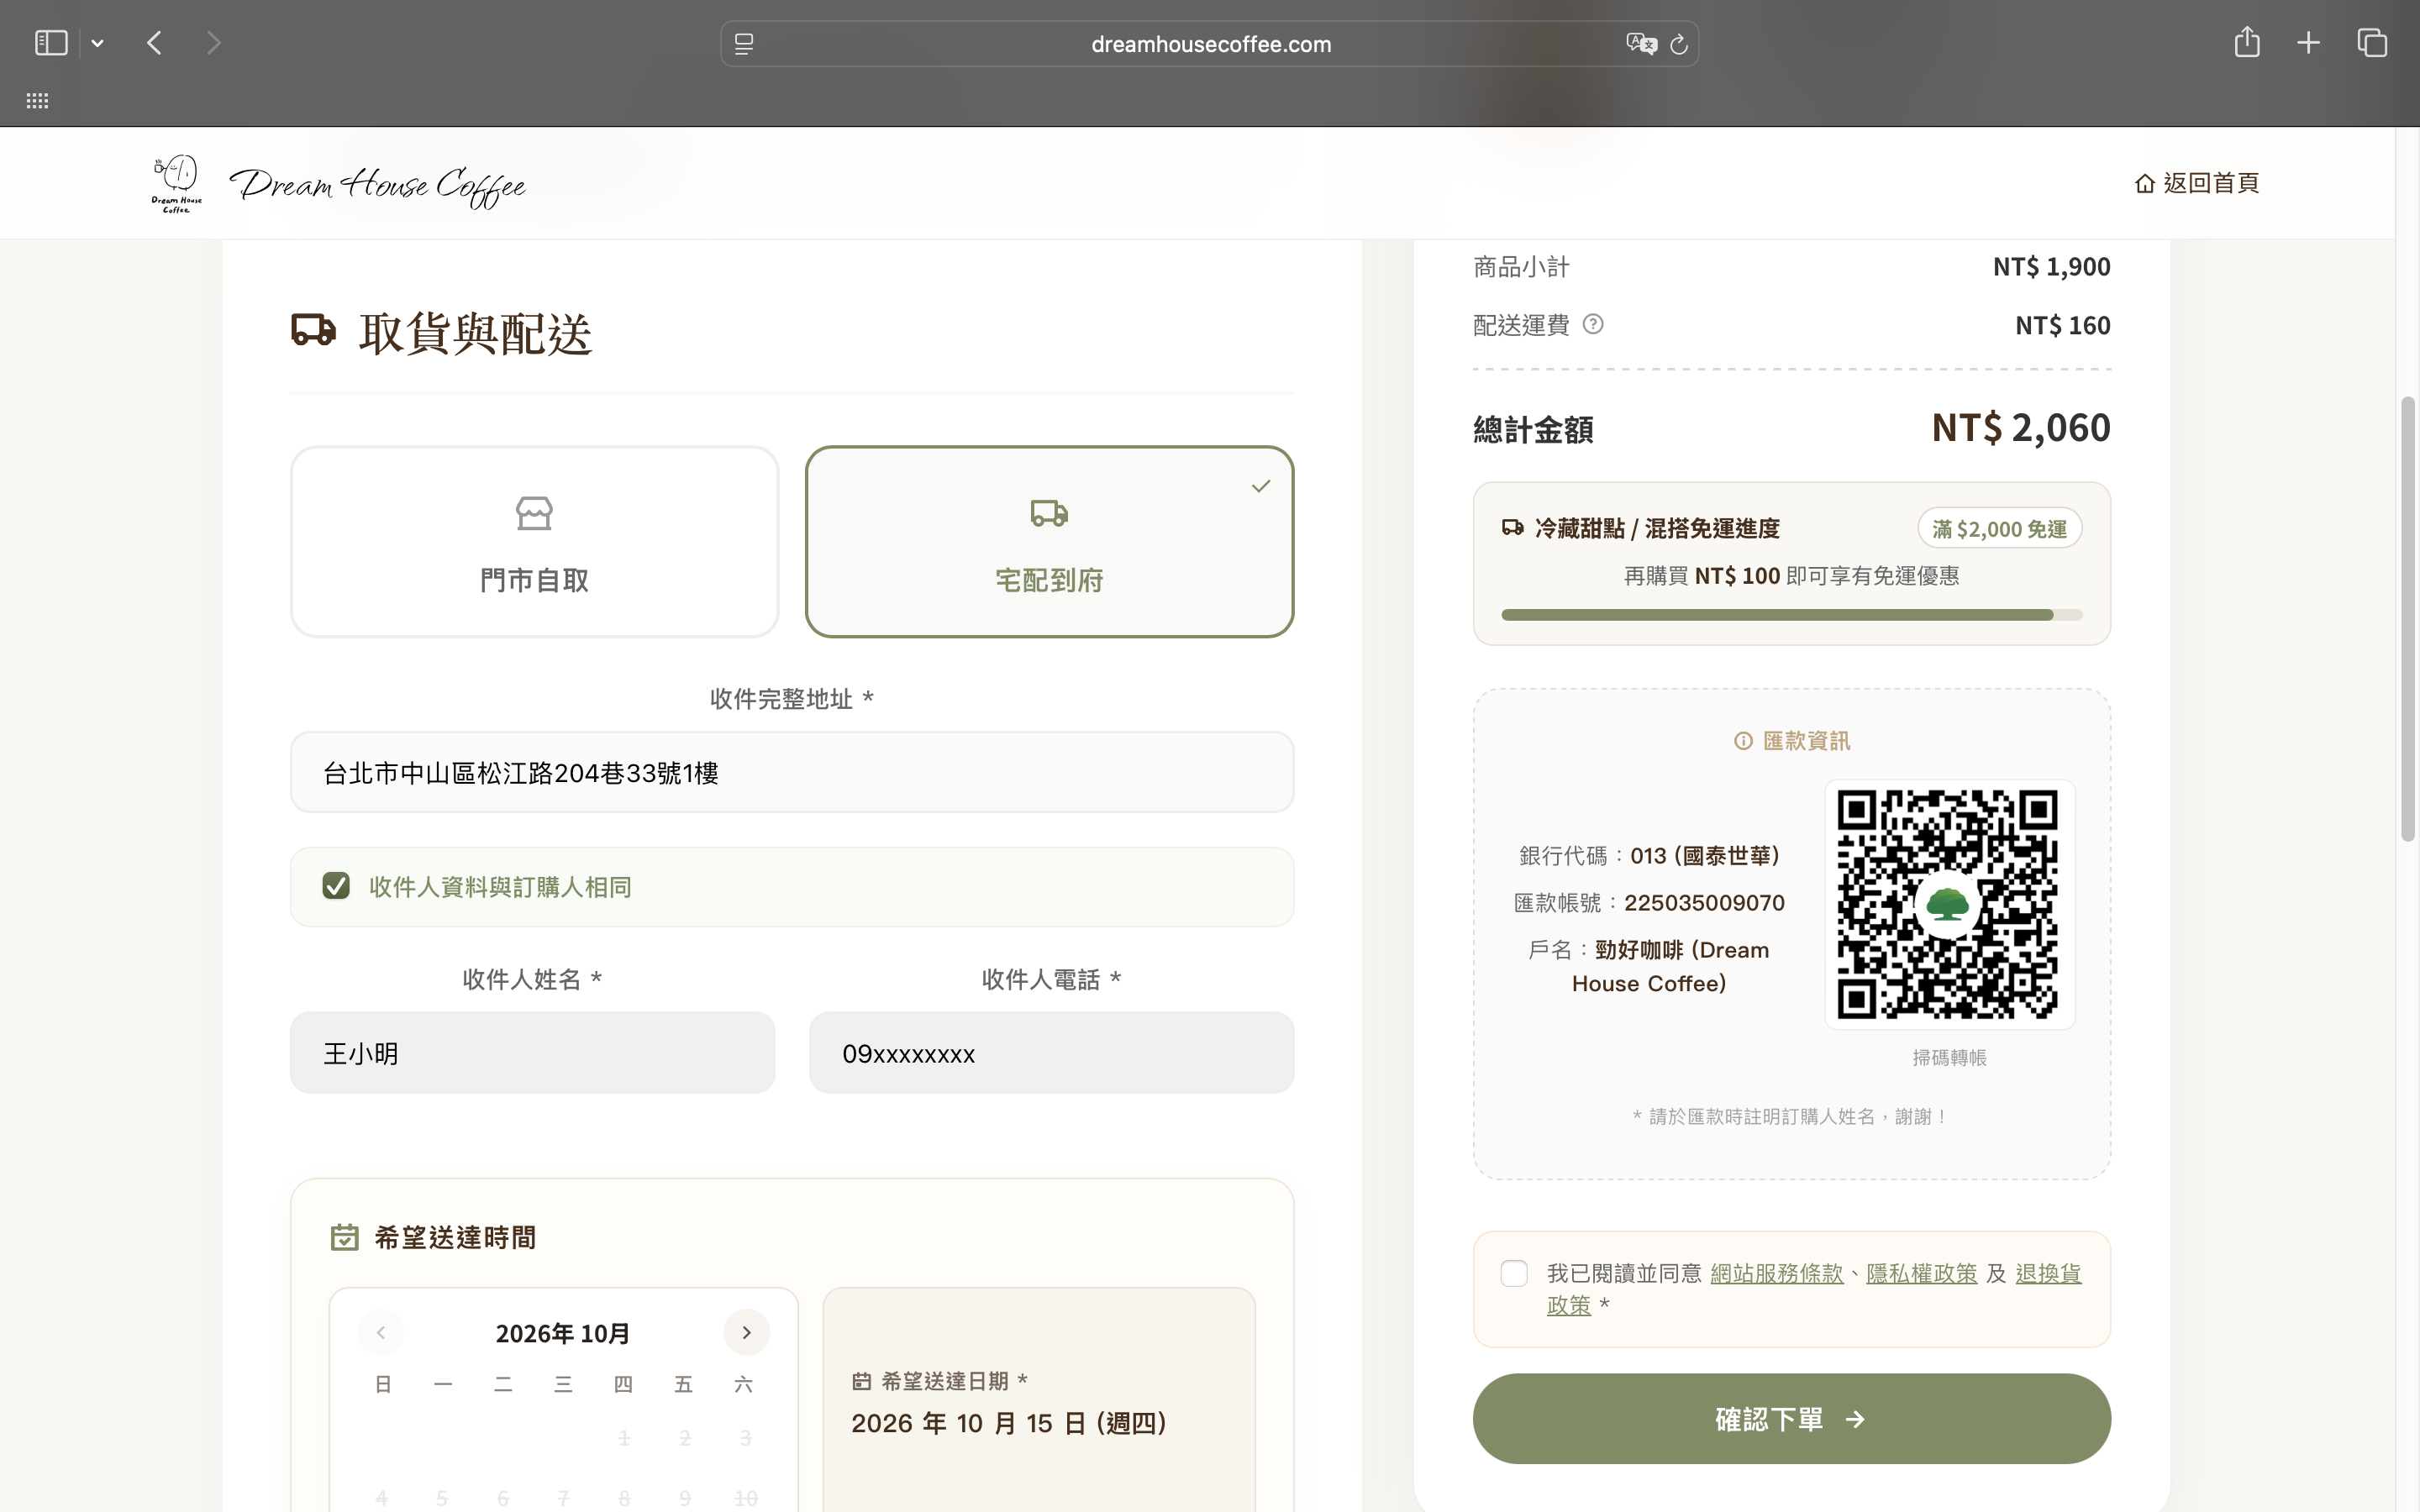This screenshot has height=1512, width=2420.
Task: Open the 網站服務條款 link
Action: (x=1776, y=1273)
